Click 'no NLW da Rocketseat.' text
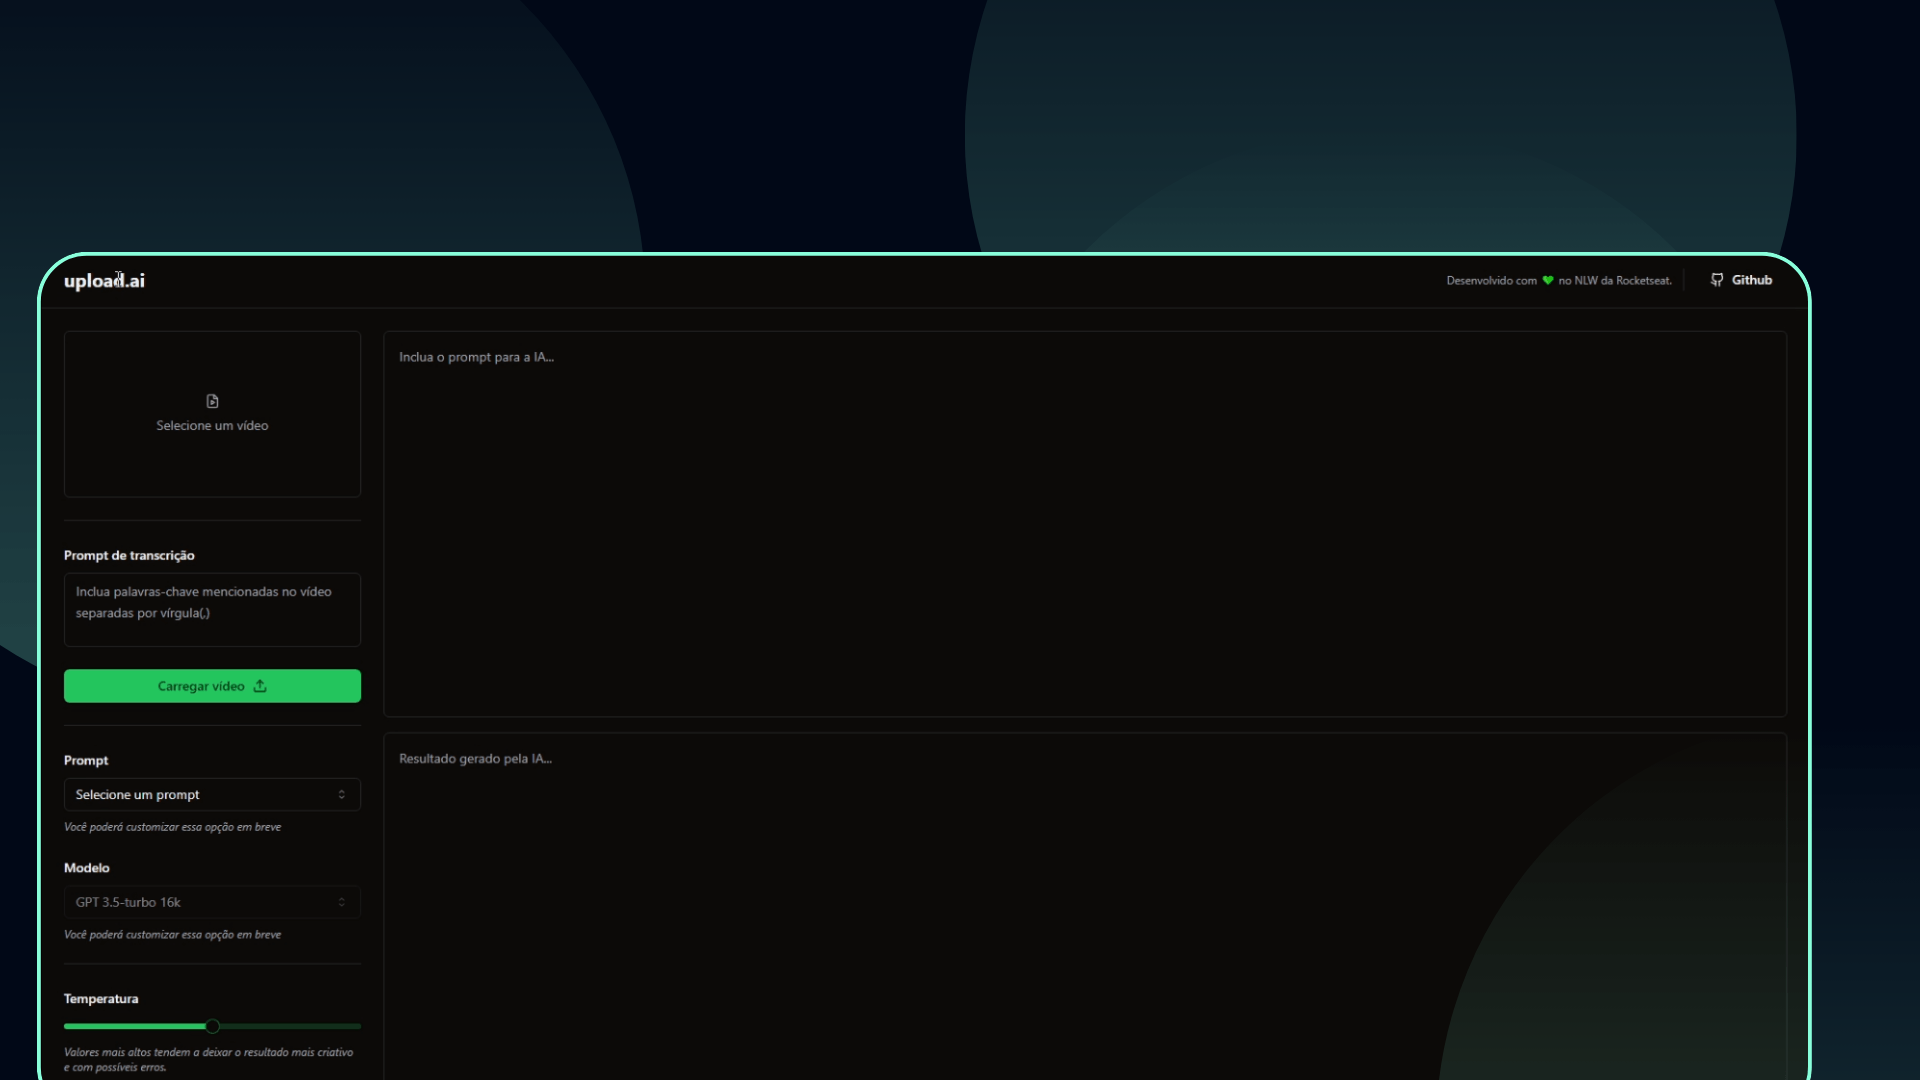The width and height of the screenshot is (1920, 1080). (1615, 281)
